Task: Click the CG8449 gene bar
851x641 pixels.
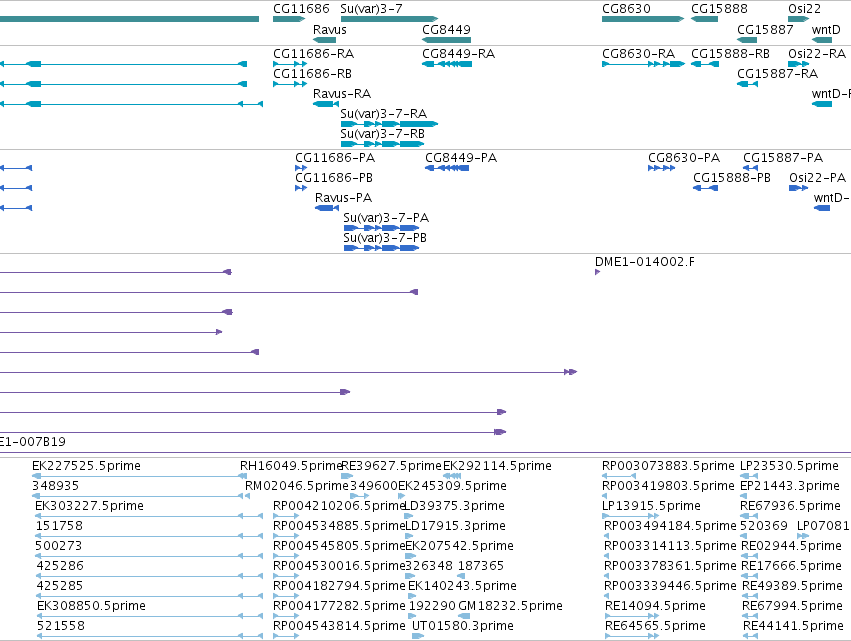Action: pyautogui.click(x=446, y=40)
